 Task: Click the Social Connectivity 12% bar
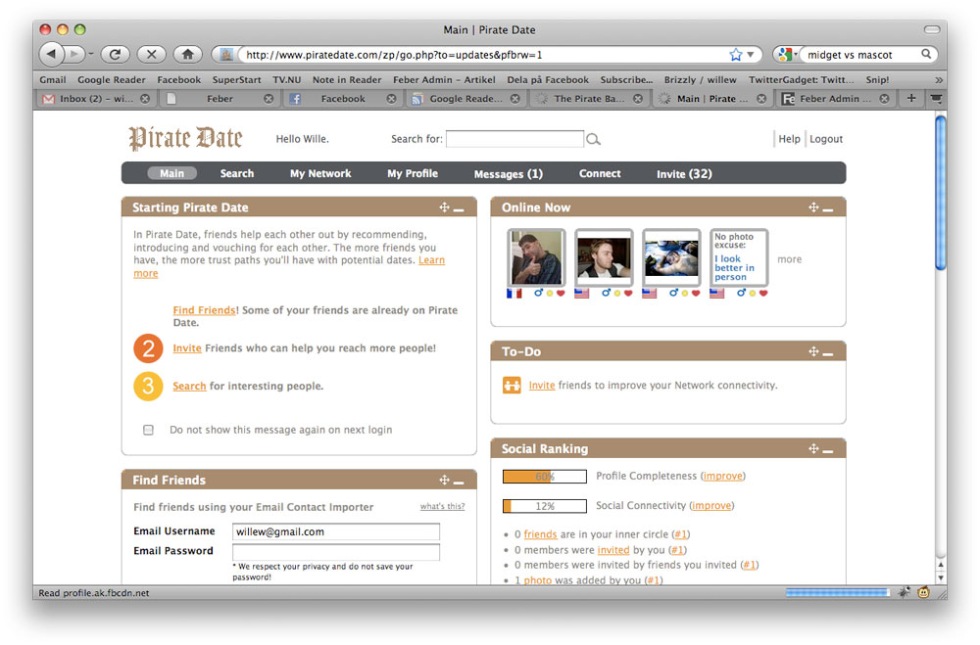545,506
